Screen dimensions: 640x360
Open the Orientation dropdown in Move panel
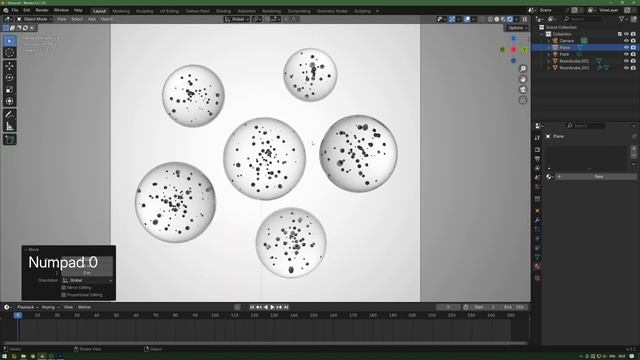[87, 280]
